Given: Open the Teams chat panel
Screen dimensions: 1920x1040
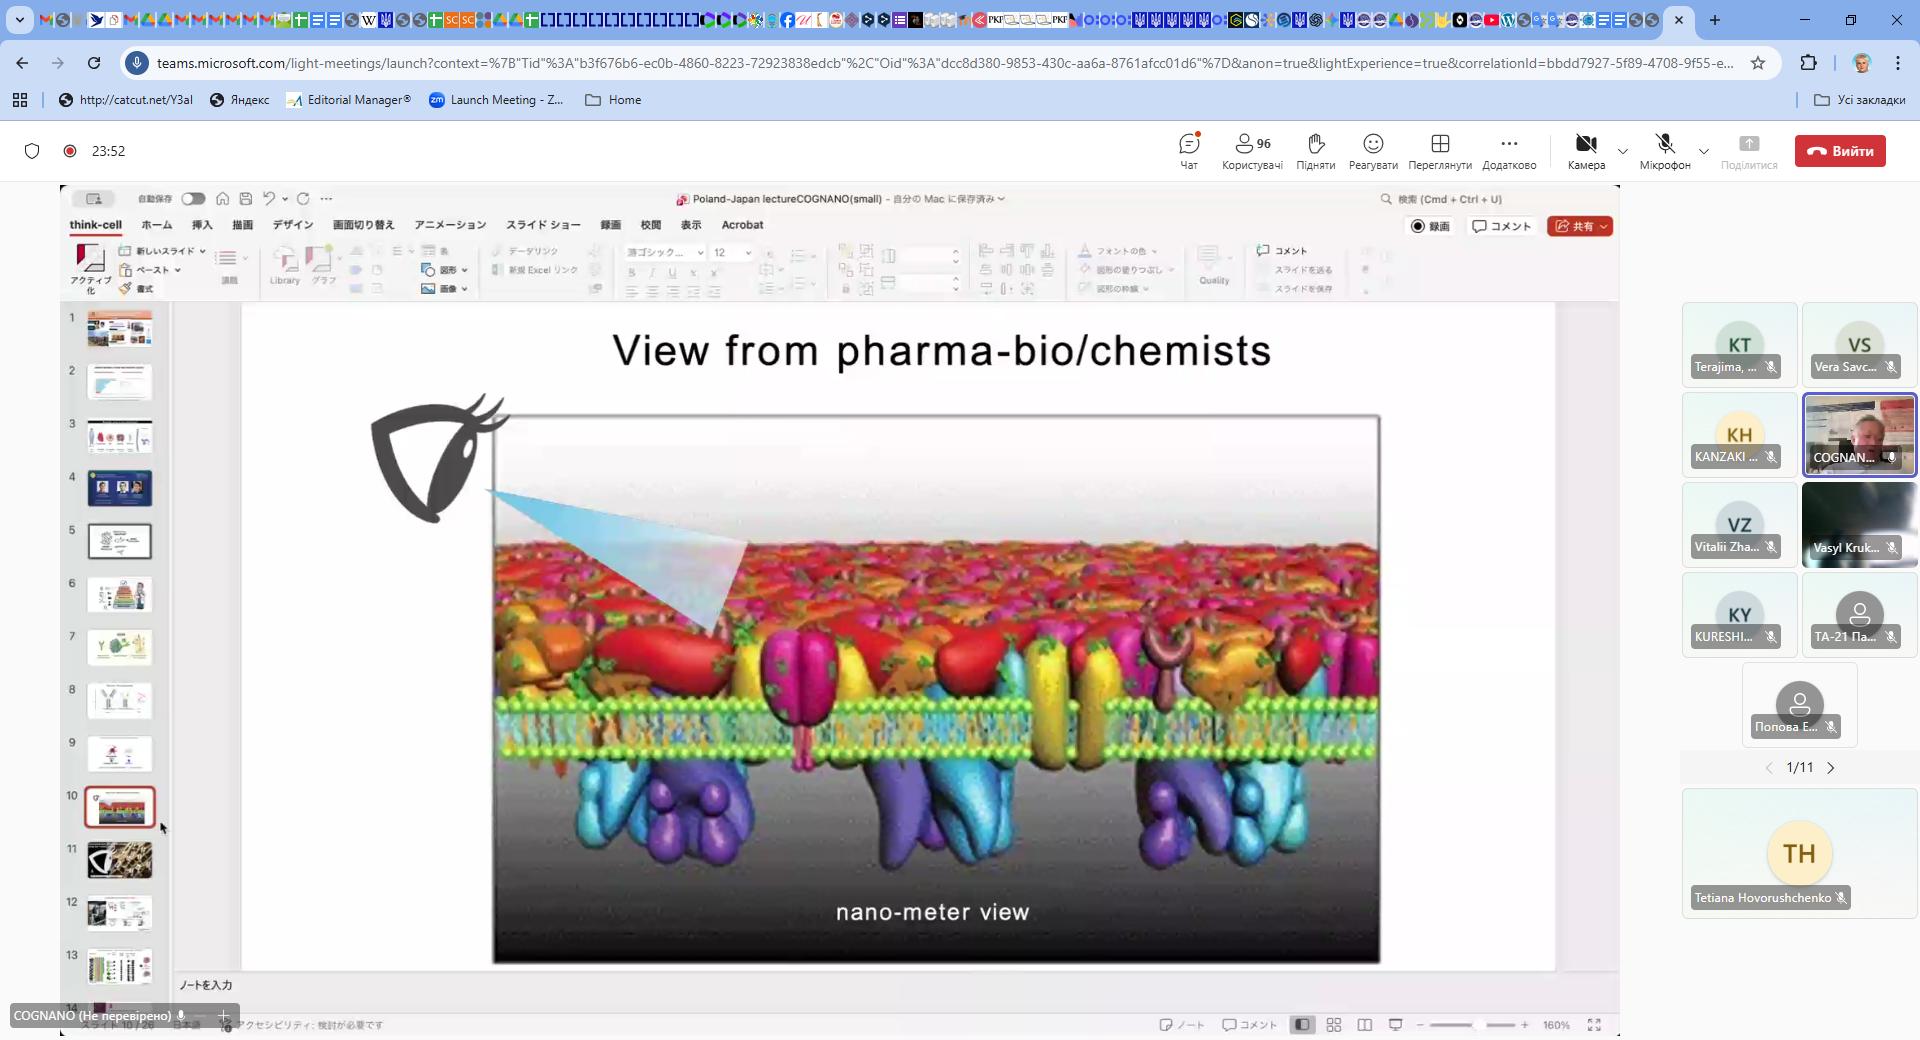Looking at the screenshot, I should pyautogui.click(x=1188, y=151).
